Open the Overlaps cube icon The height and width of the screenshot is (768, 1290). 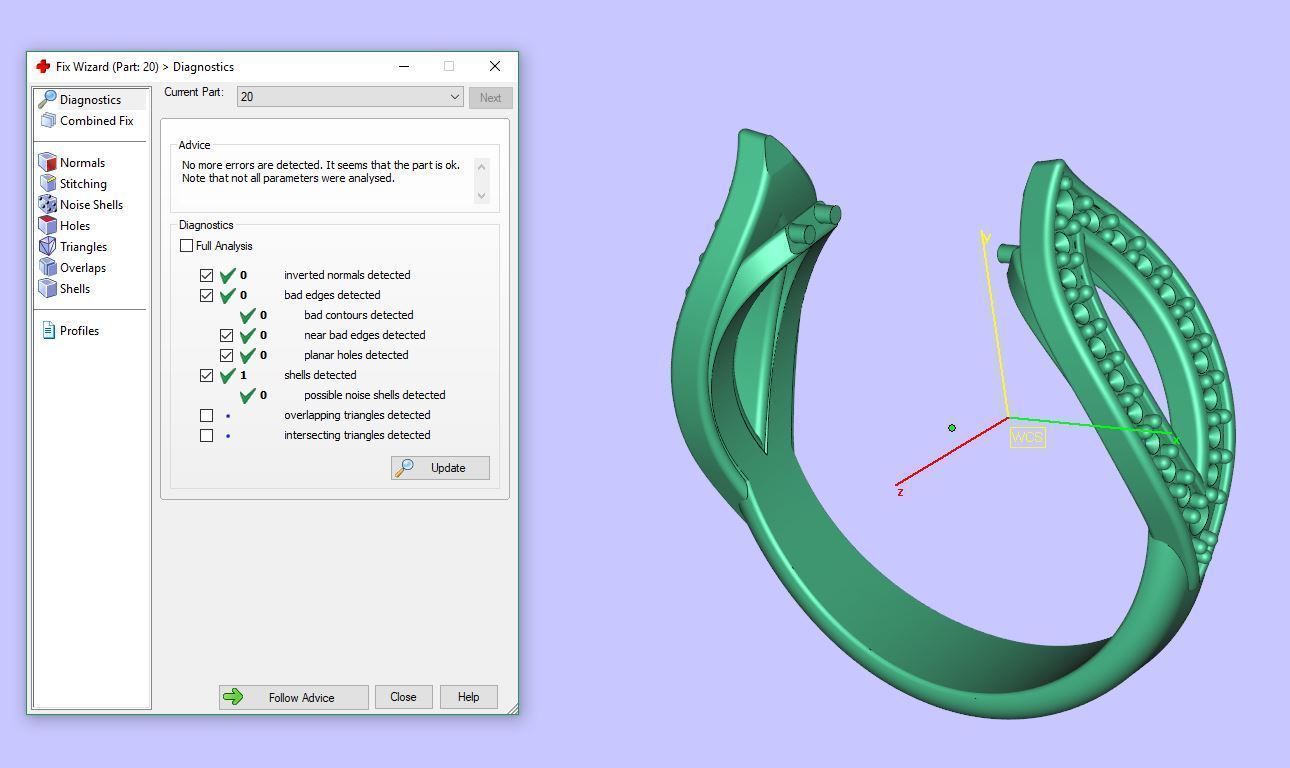pyautogui.click(x=47, y=268)
